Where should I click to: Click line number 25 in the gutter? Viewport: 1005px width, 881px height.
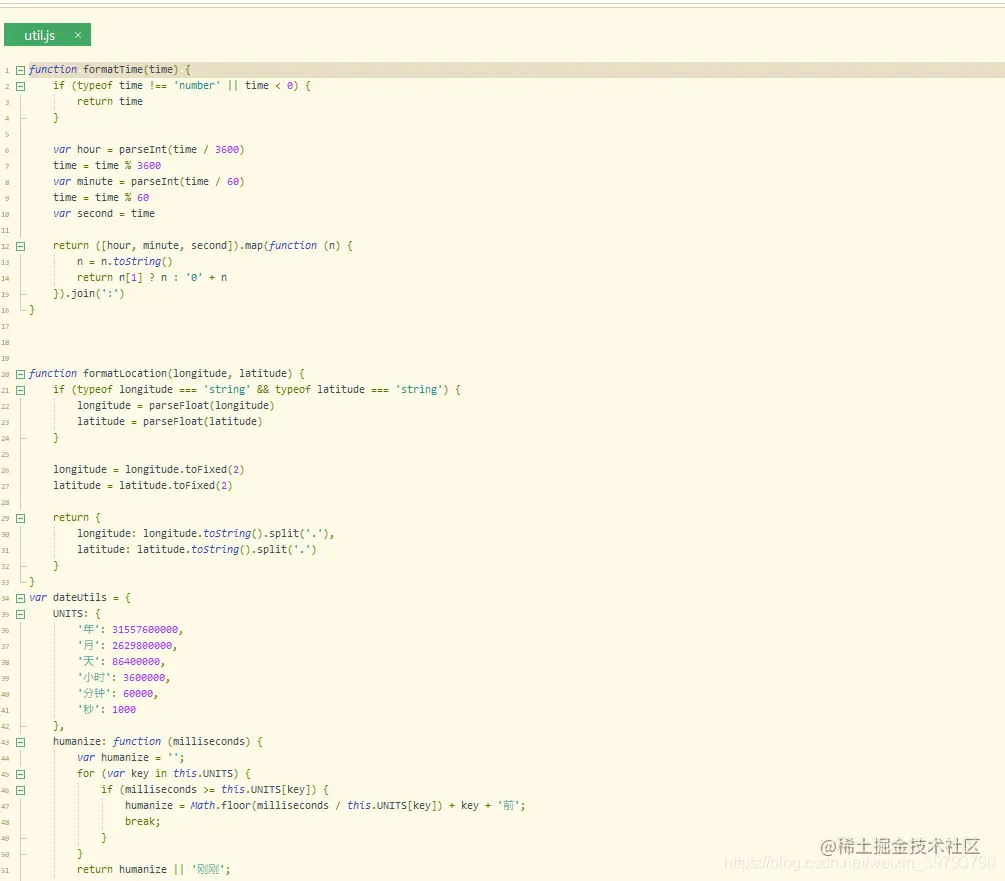pos(5,455)
